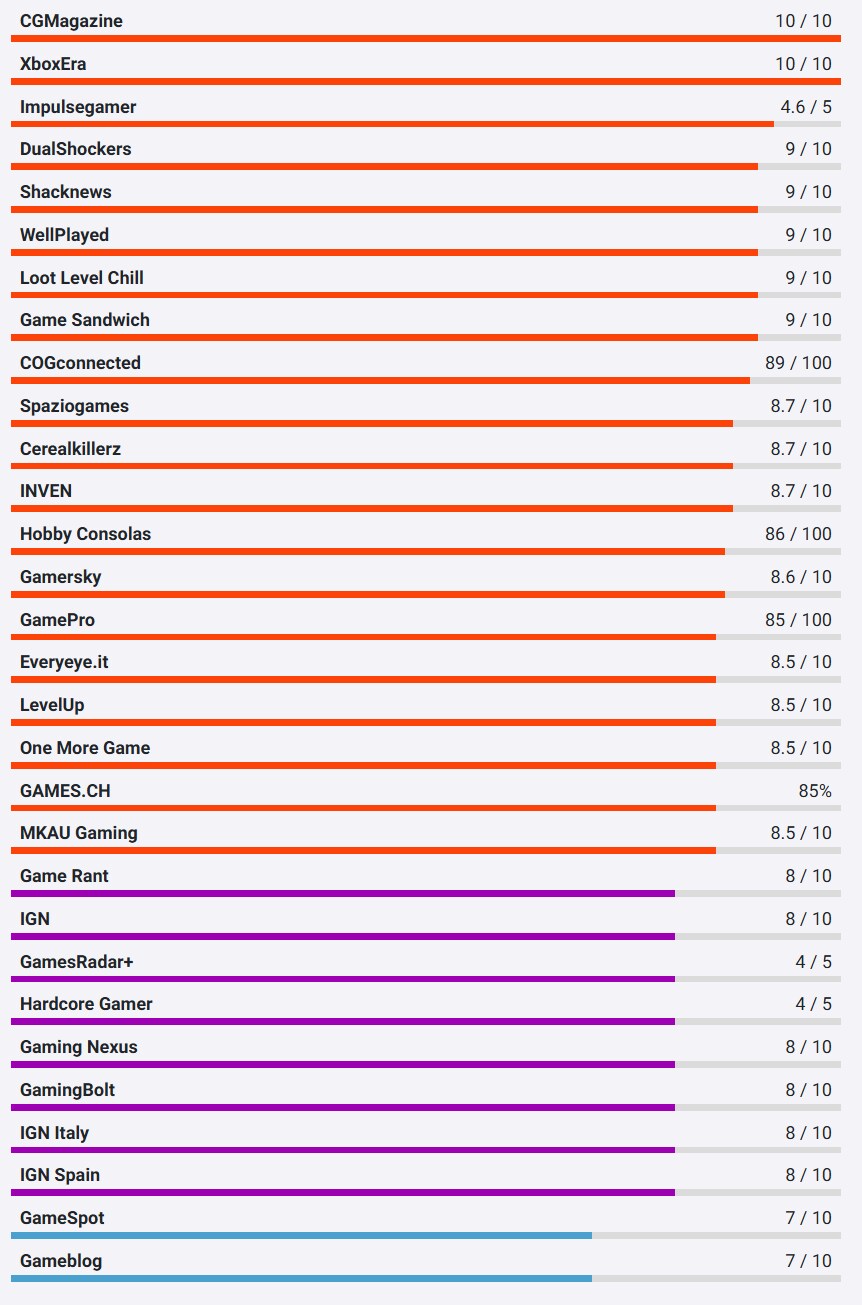Viewport: 862px width, 1305px height.
Task: Open the CGMagazine review link
Action: 71,21
